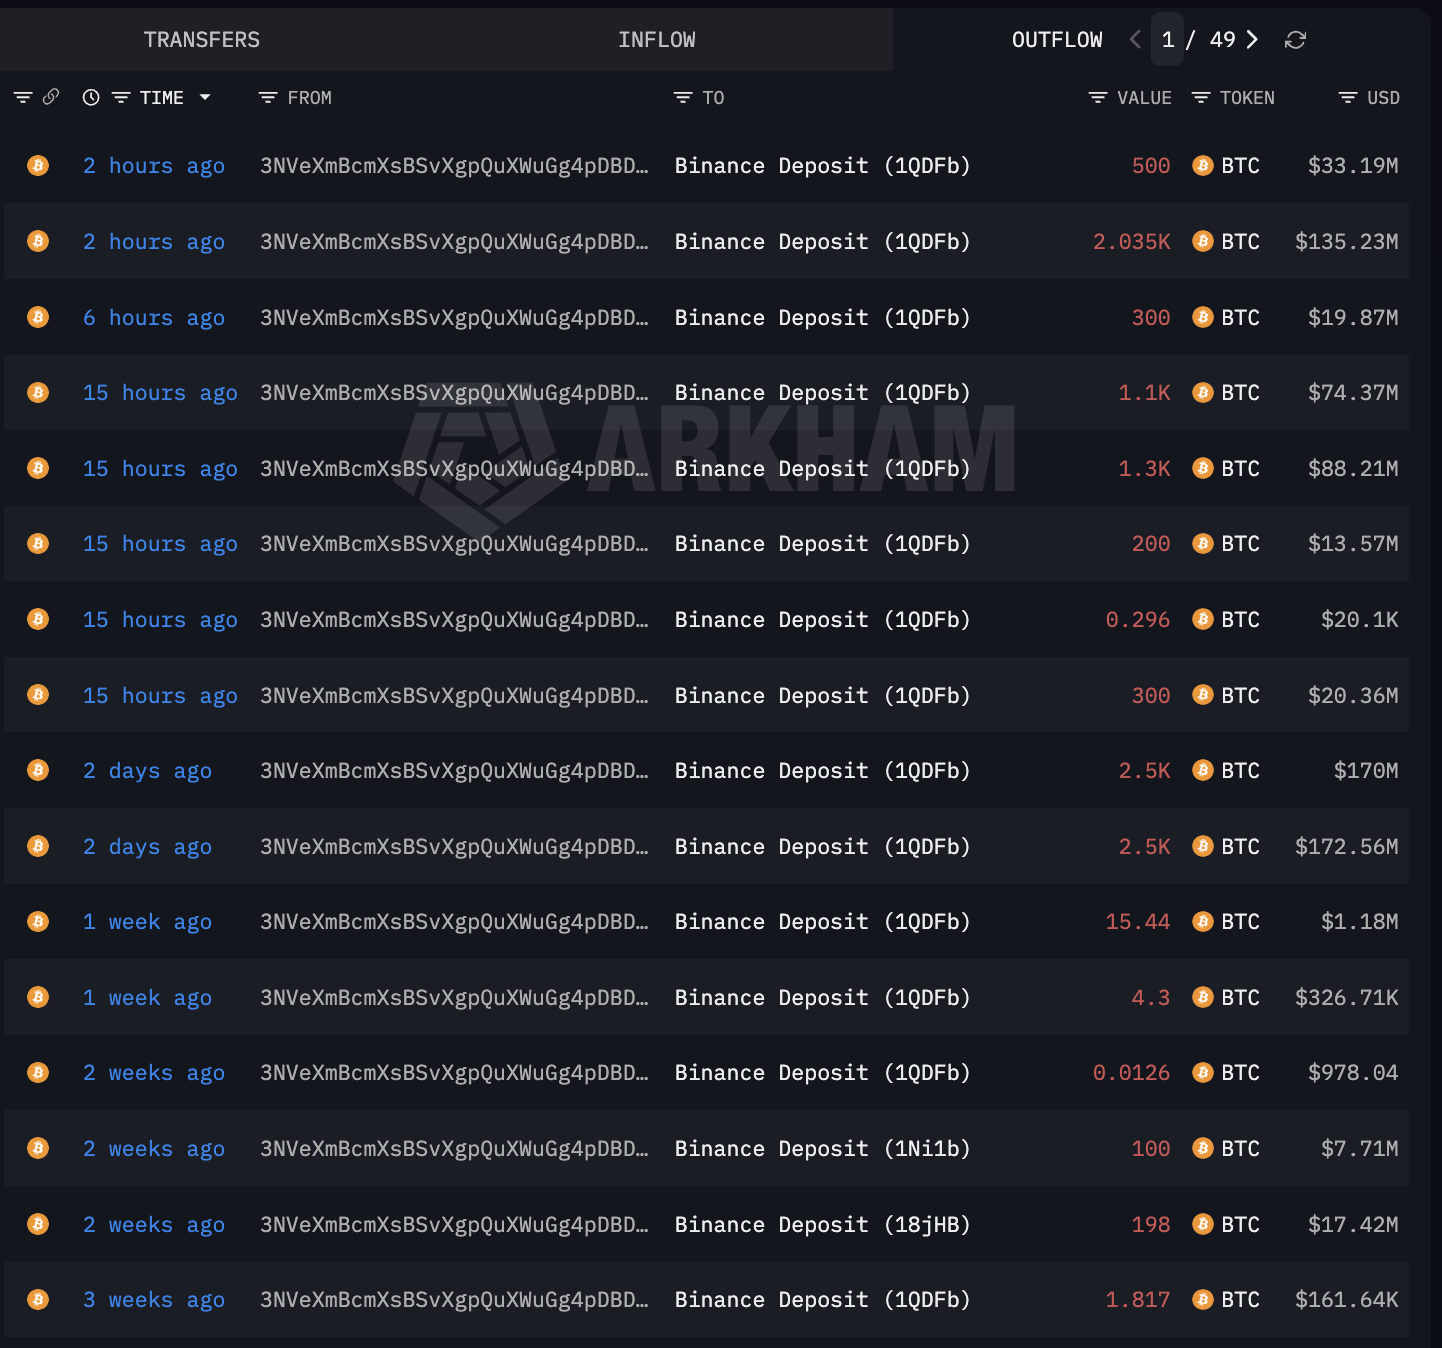
Task: Switch to the INFLOW tab
Action: pyautogui.click(x=657, y=39)
